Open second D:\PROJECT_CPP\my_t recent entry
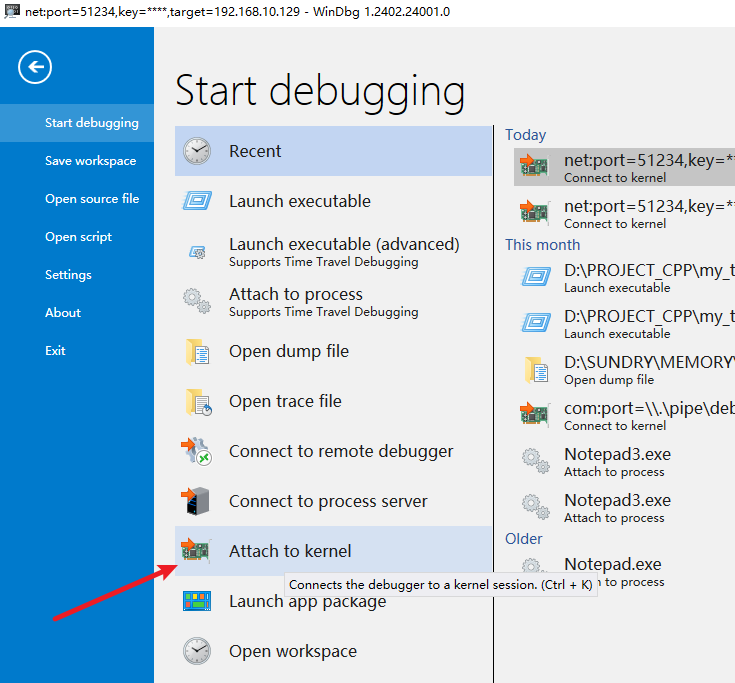Viewport: 735px width, 683px height. 624,323
